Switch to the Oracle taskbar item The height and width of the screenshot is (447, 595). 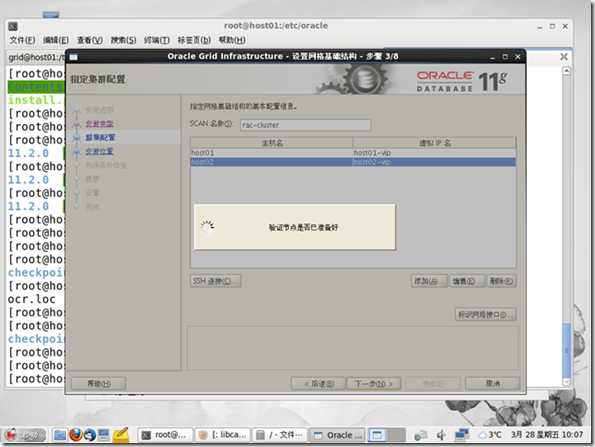click(337, 435)
